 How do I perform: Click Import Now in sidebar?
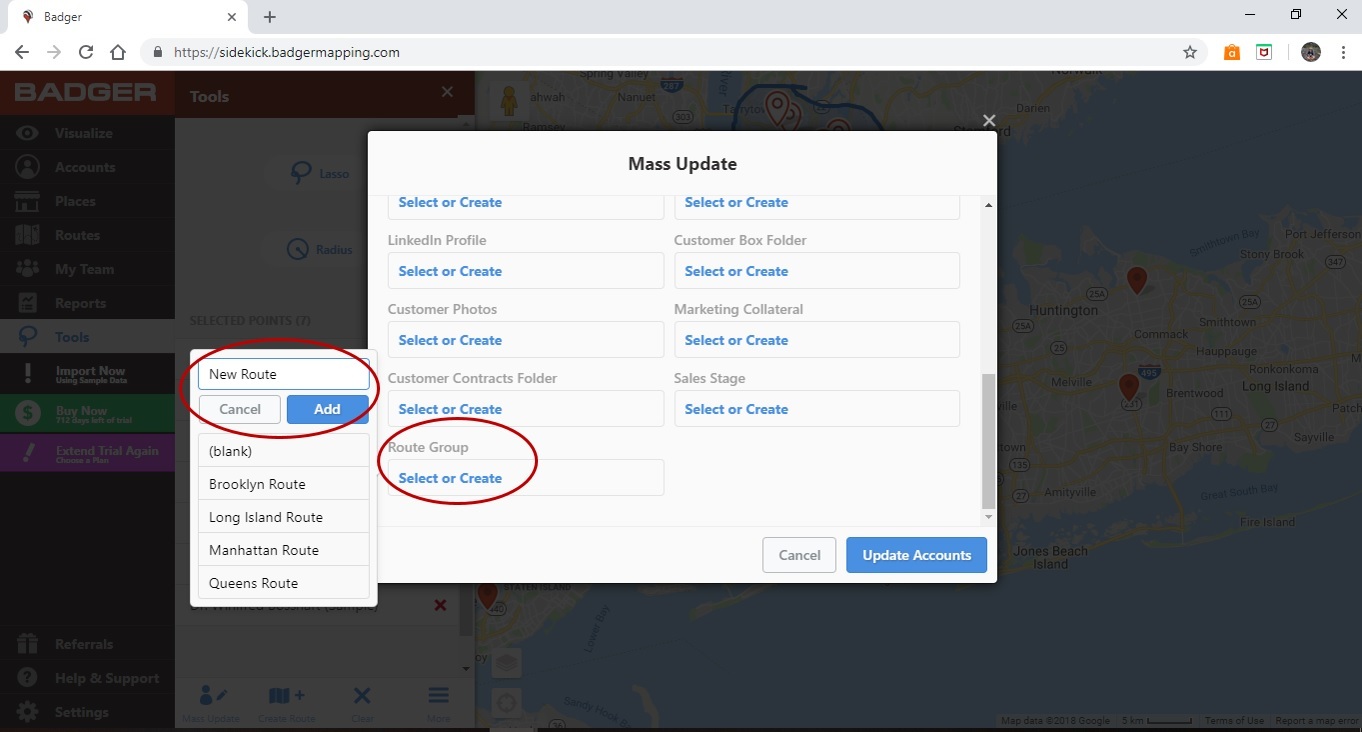click(87, 374)
